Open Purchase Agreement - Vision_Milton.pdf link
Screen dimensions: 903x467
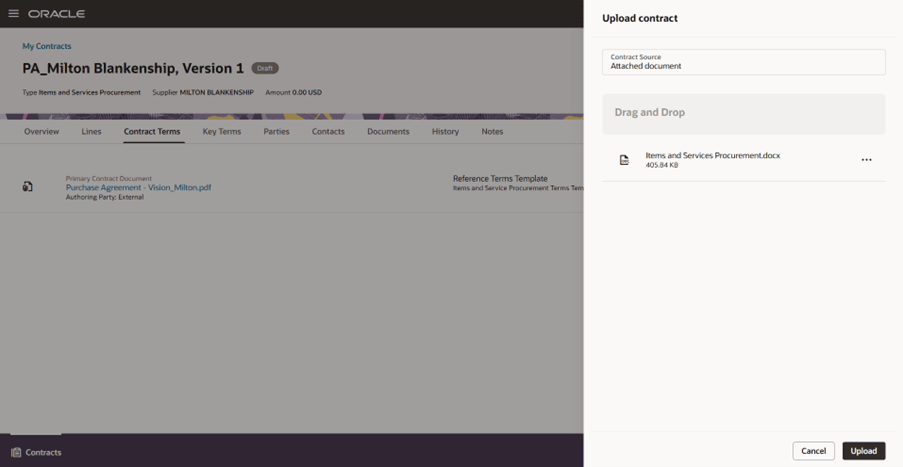coord(138,188)
